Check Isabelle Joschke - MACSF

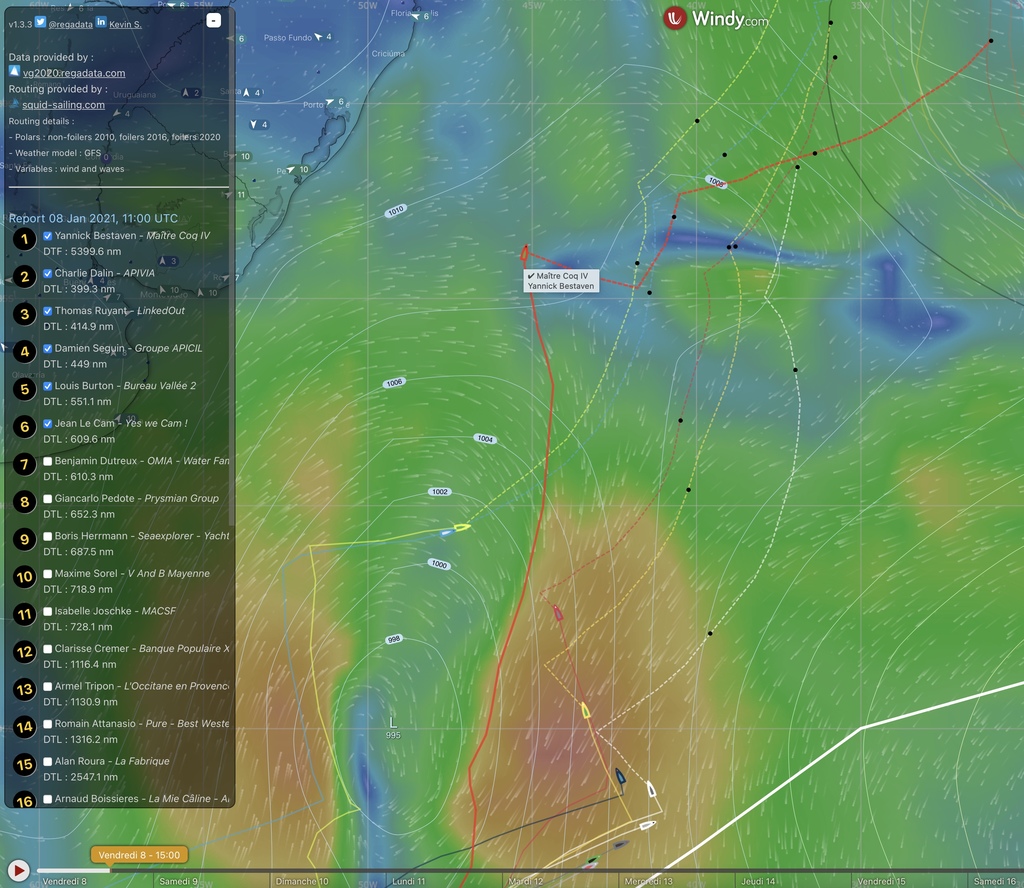coord(48,611)
